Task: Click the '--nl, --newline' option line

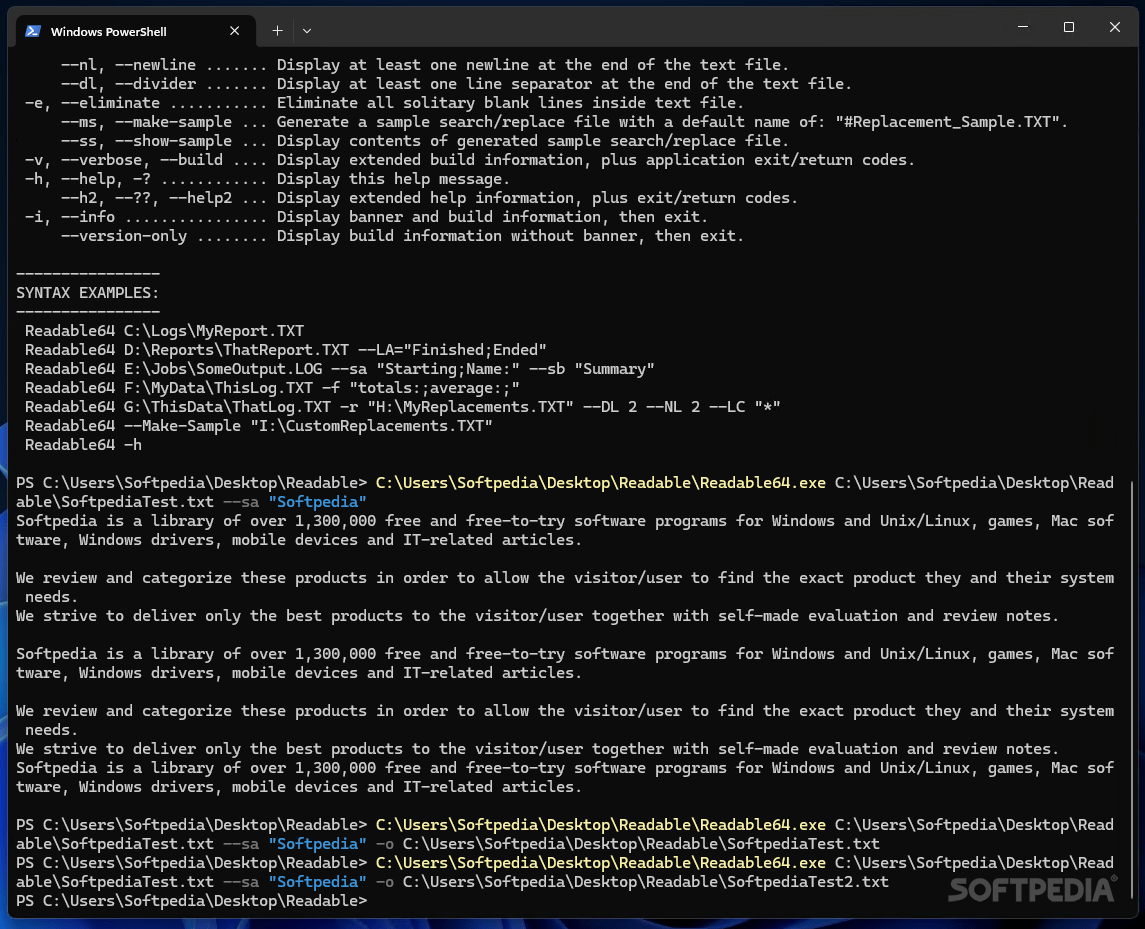Action: pos(425,65)
